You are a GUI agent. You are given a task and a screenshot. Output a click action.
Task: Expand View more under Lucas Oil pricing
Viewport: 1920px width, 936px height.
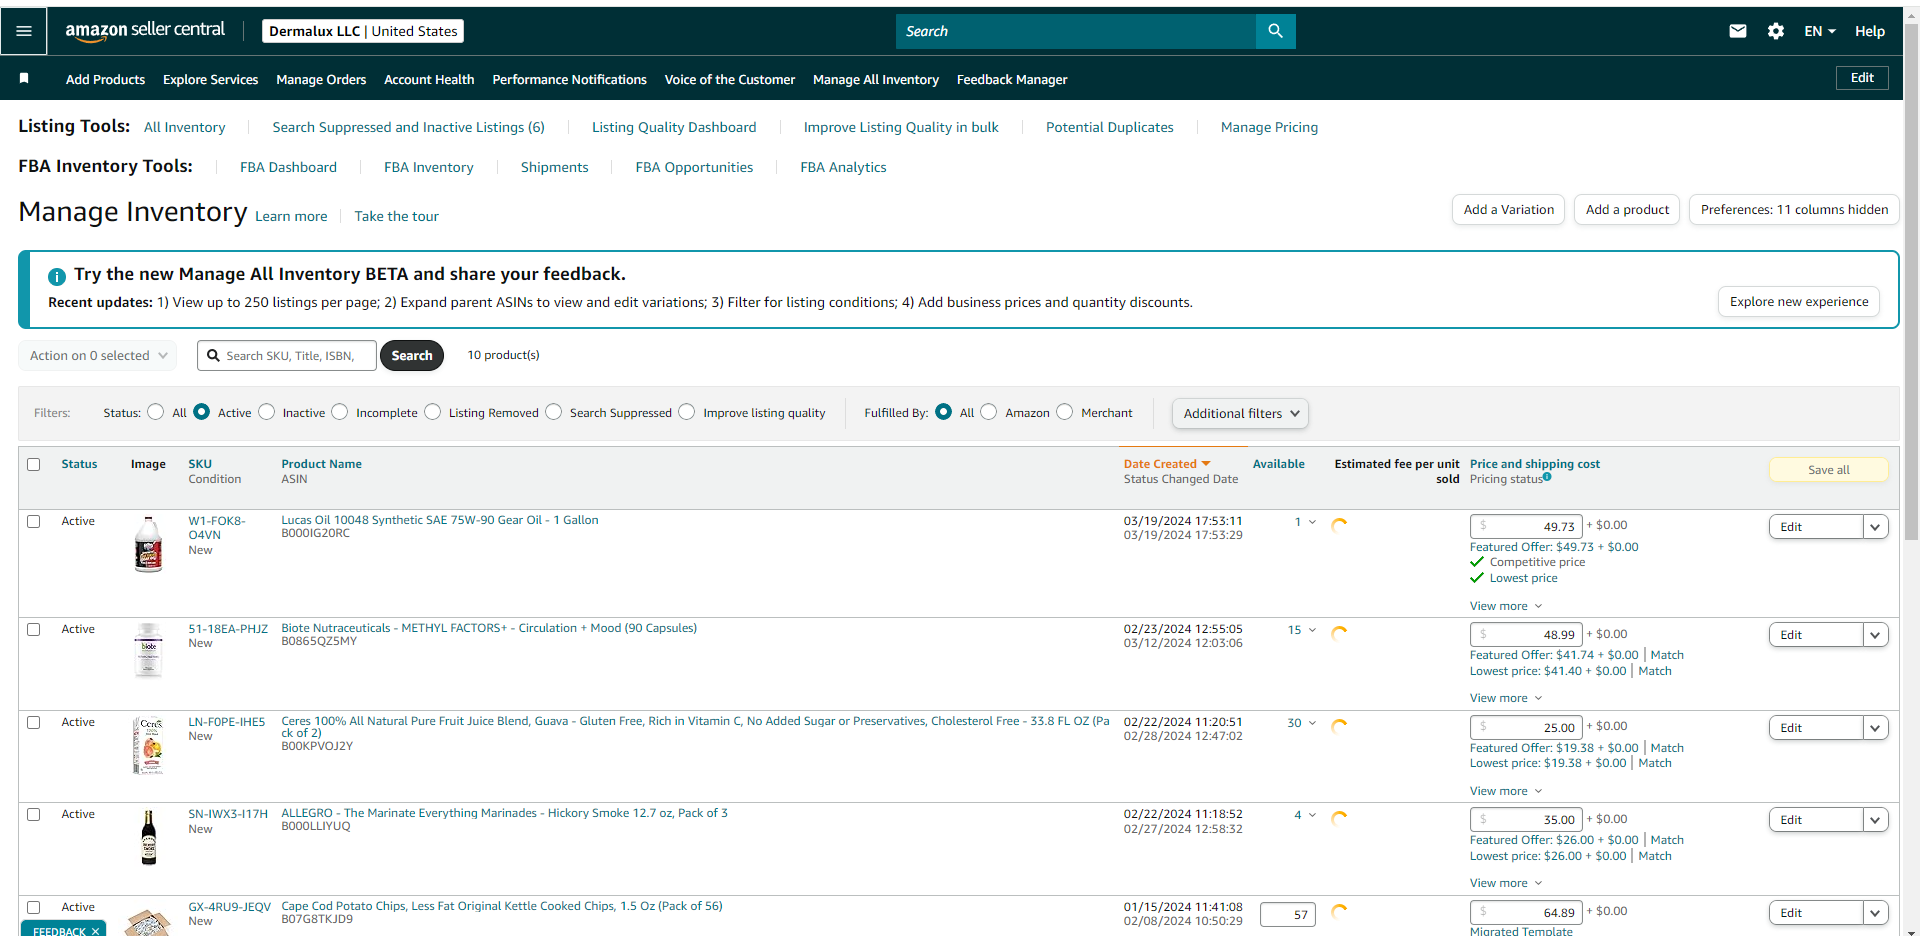[1506, 606]
